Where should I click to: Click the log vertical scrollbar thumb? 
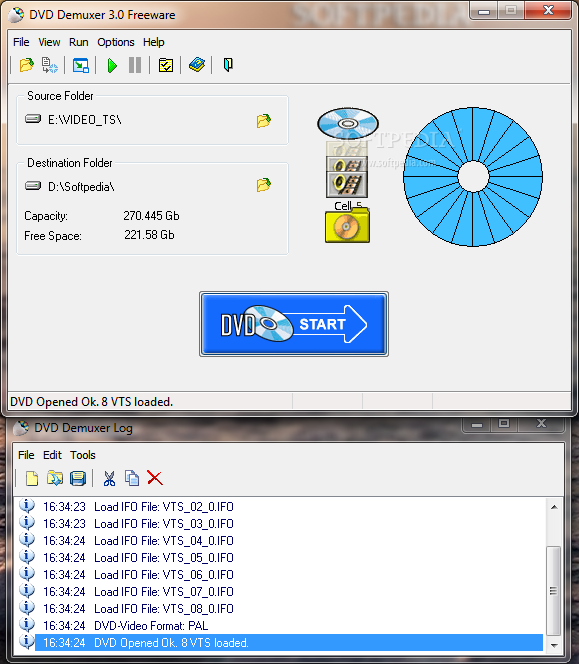(x=554, y=591)
